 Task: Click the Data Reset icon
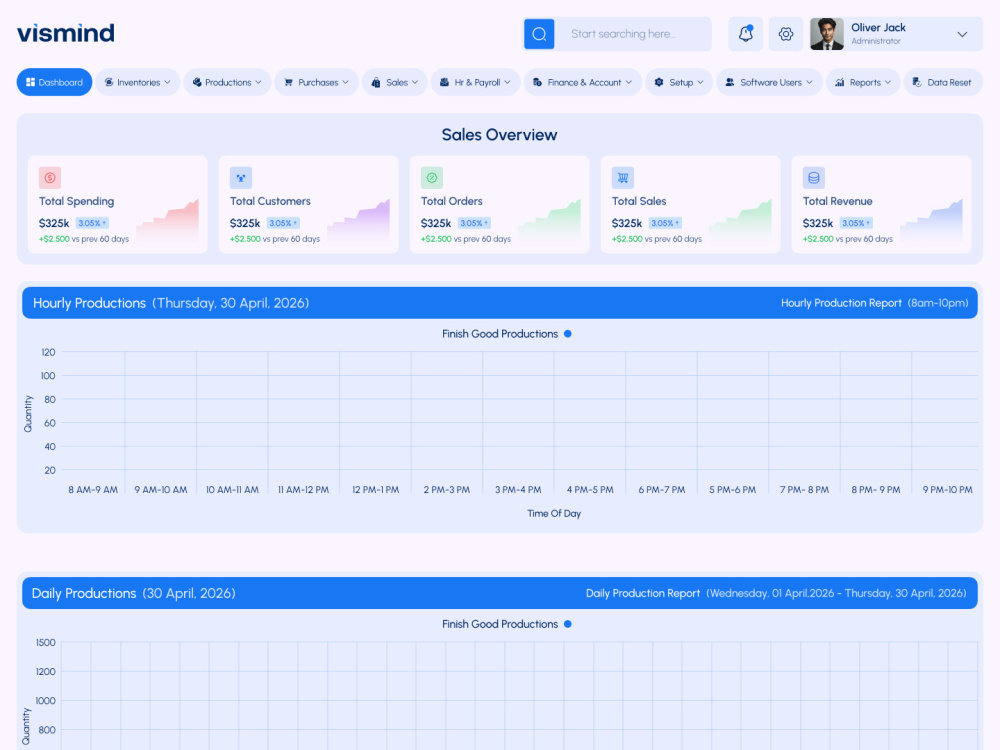click(x=916, y=82)
